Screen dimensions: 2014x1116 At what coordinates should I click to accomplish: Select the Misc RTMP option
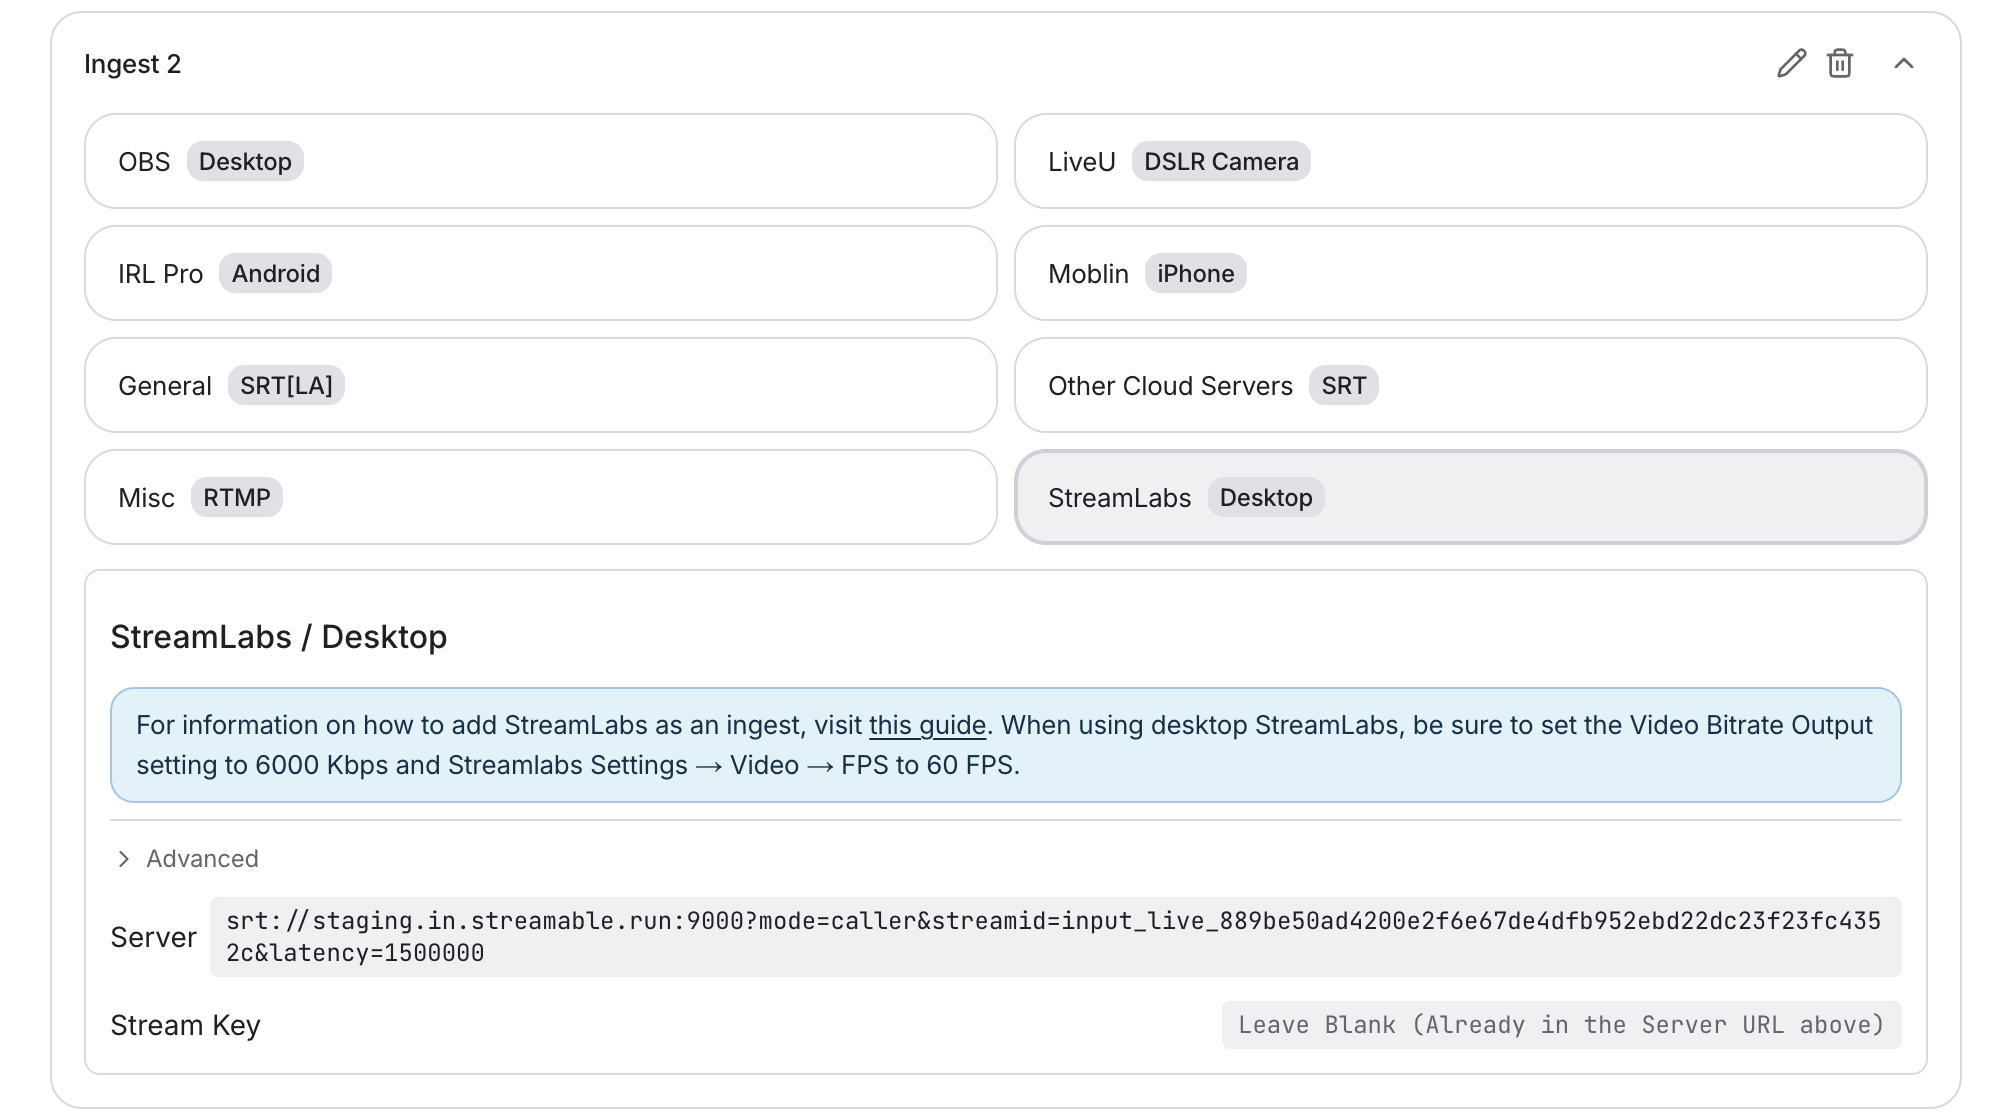541,497
